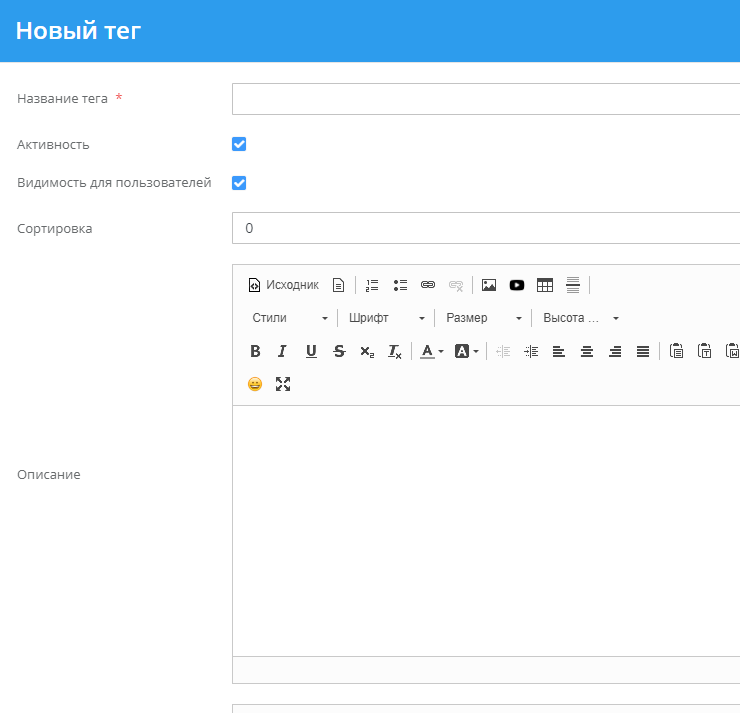Maximize the editor to fullscreen
Viewport: 740px width, 713px height.
pyautogui.click(x=283, y=384)
